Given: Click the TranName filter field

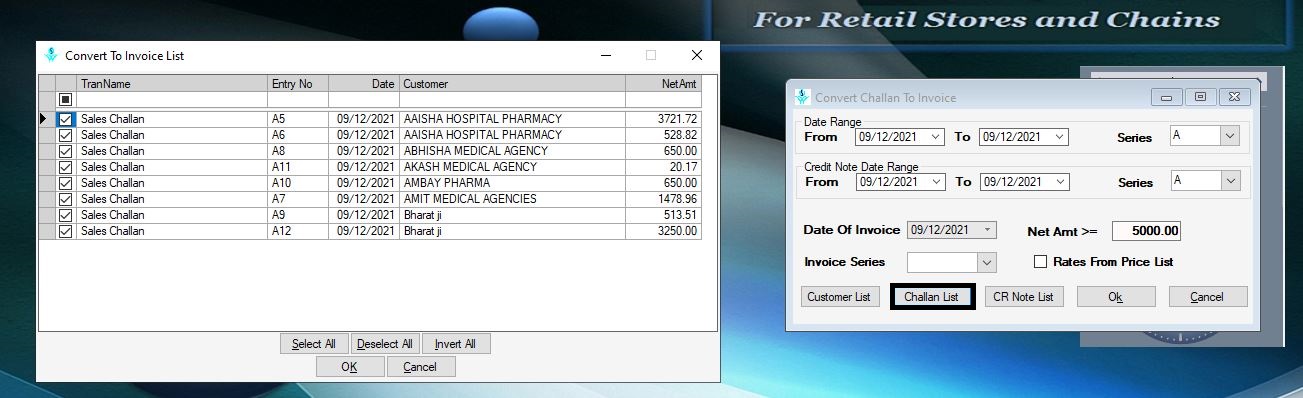Looking at the screenshot, I should click(172, 100).
